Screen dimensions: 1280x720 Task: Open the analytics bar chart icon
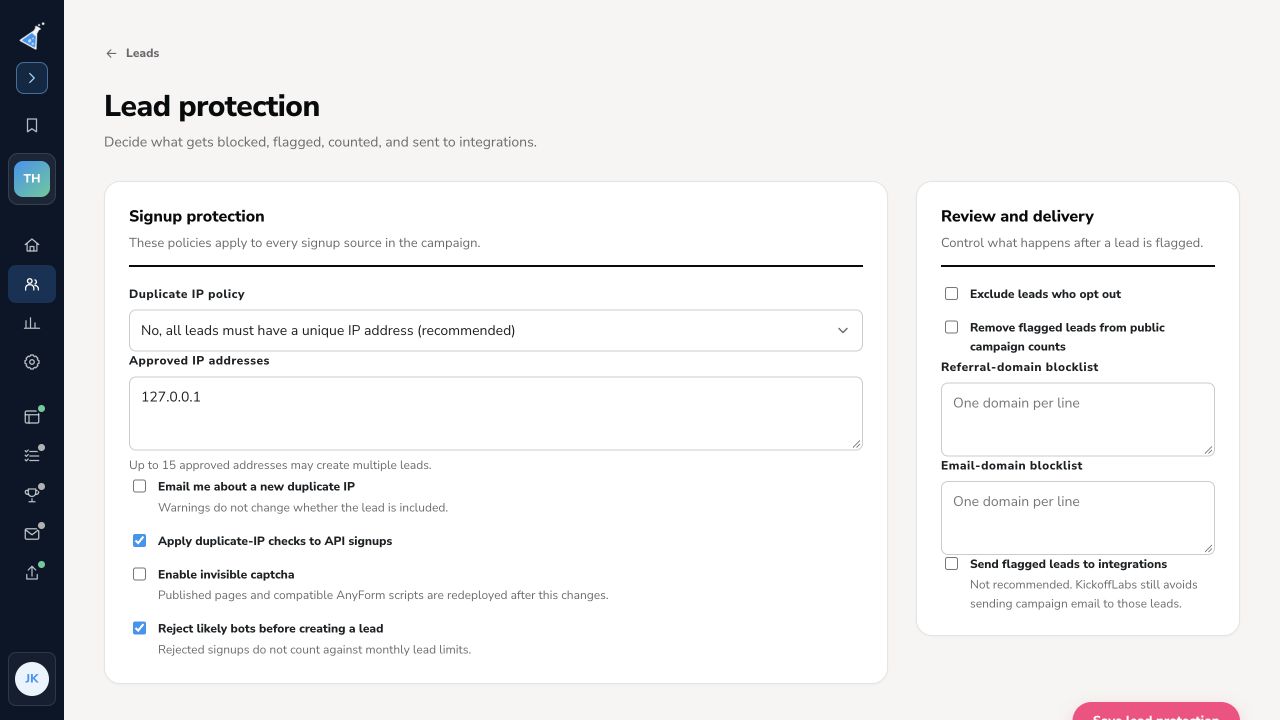(x=32, y=323)
